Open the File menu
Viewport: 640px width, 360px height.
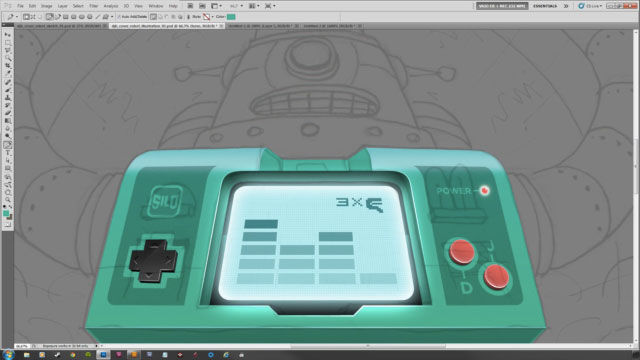pos(20,6)
